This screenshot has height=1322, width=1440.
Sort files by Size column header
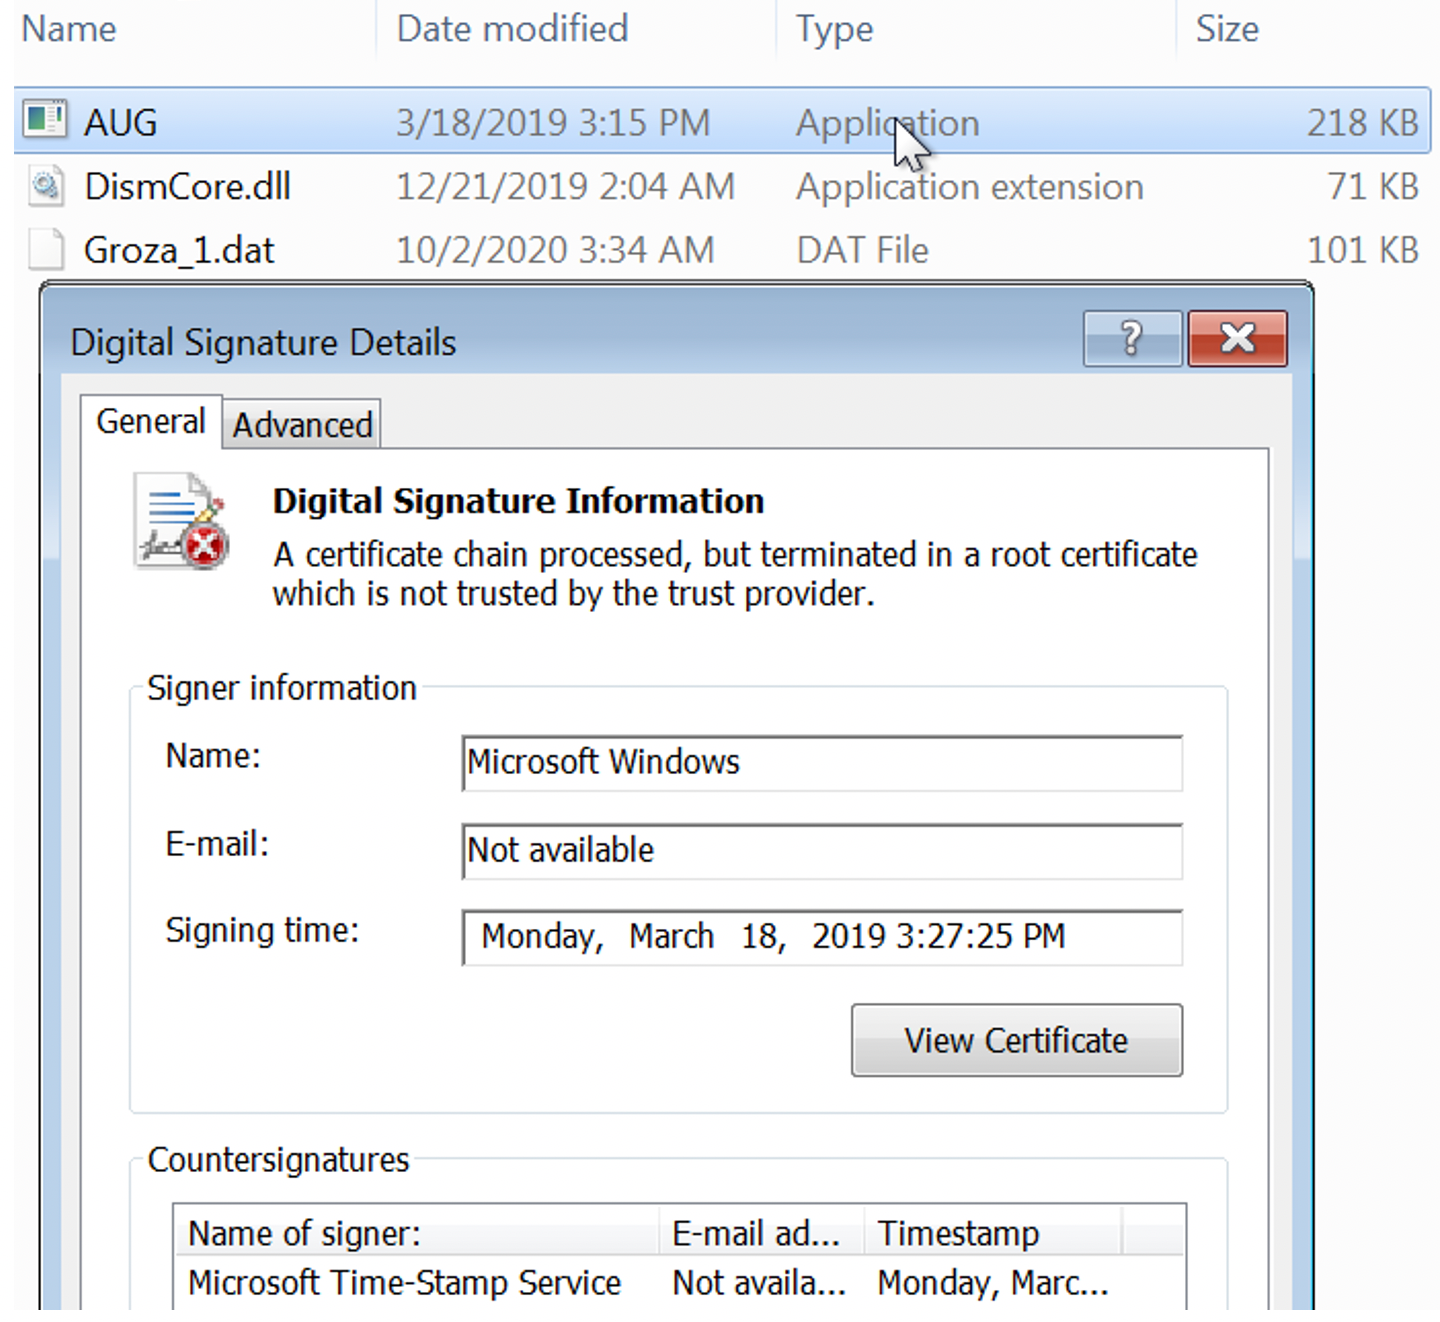point(1227,29)
